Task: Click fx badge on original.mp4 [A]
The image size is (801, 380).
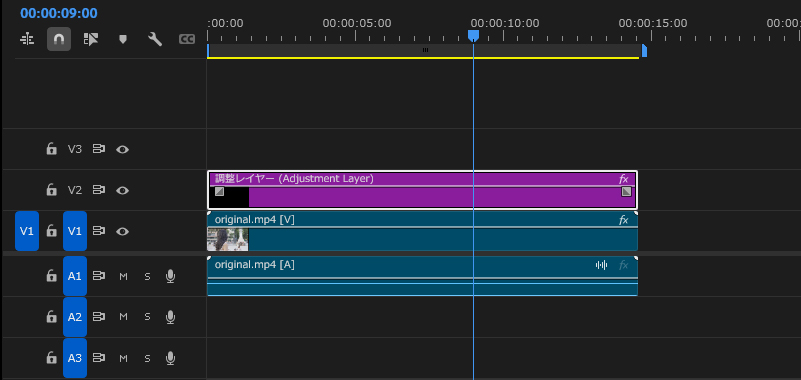Action: click(623, 265)
